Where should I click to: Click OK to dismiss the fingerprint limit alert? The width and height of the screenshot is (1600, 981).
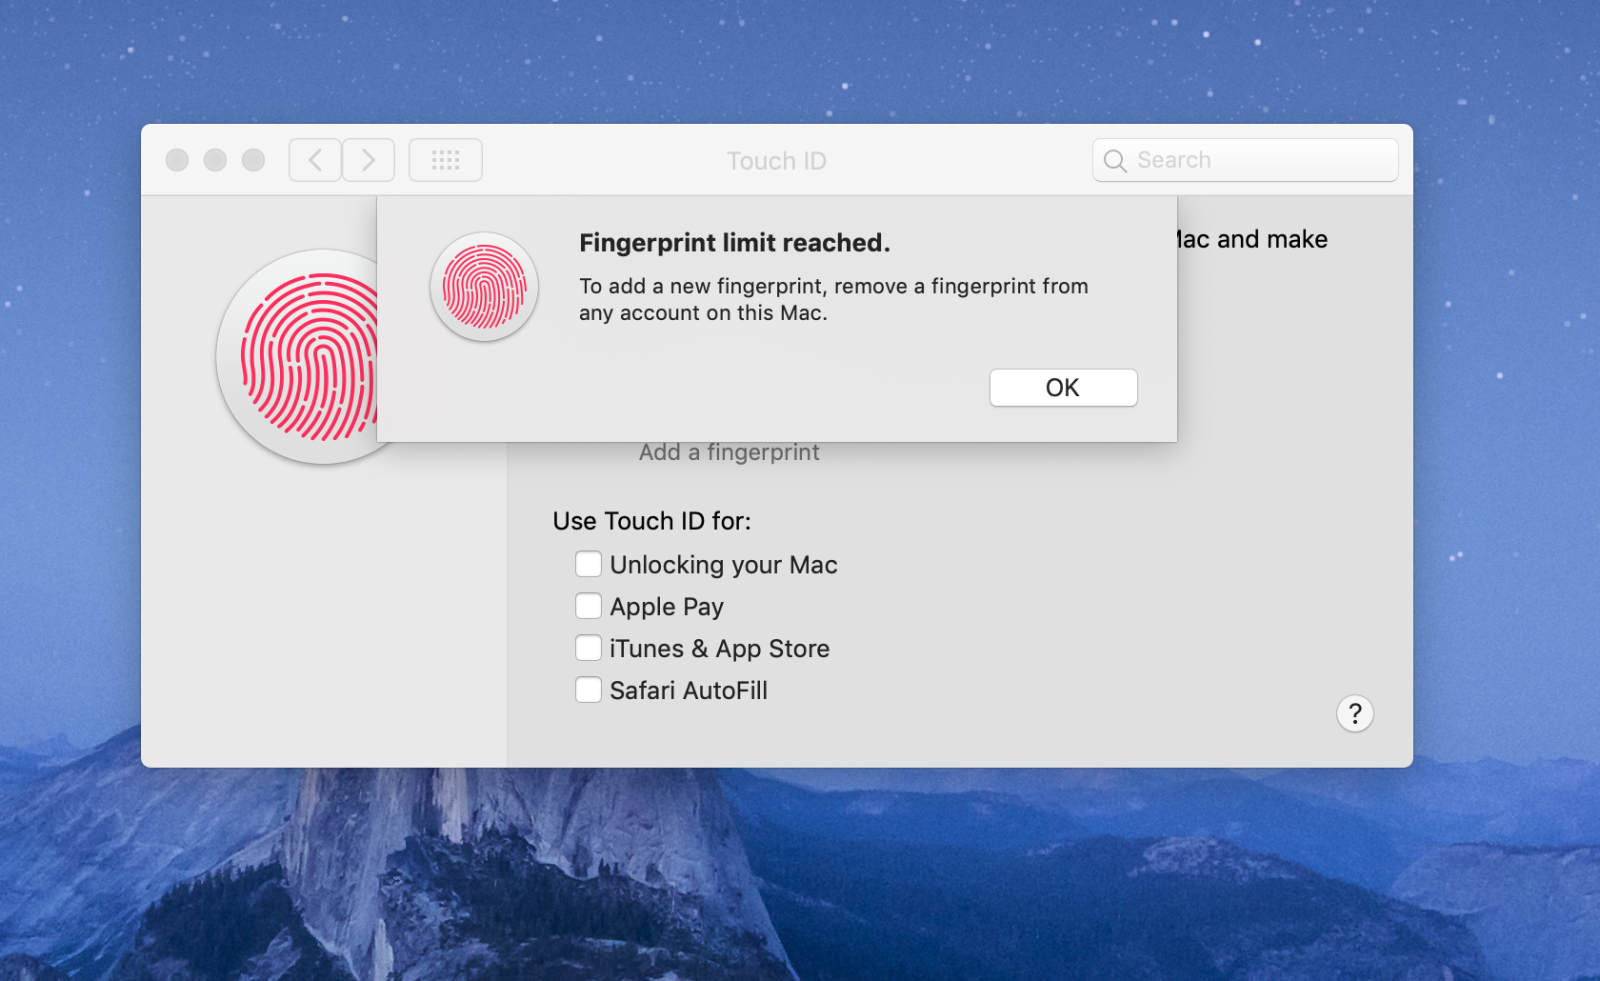click(x=1063, y=388)
